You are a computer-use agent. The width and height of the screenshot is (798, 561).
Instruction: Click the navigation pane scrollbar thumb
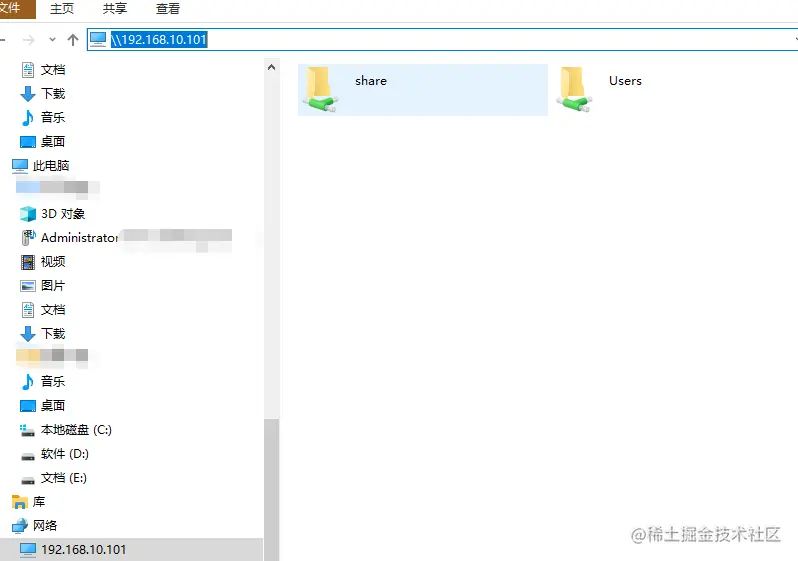point(272,490)
